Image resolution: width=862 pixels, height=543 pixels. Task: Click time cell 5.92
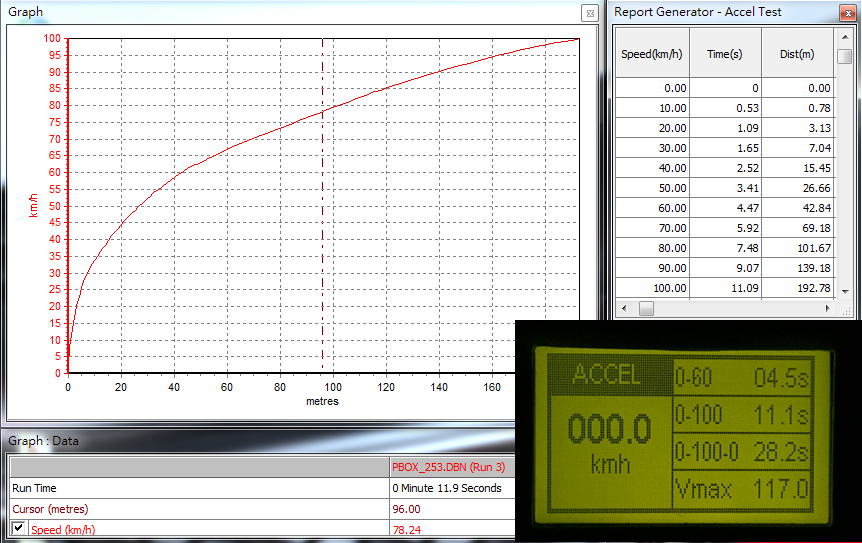tap(725, 228)
